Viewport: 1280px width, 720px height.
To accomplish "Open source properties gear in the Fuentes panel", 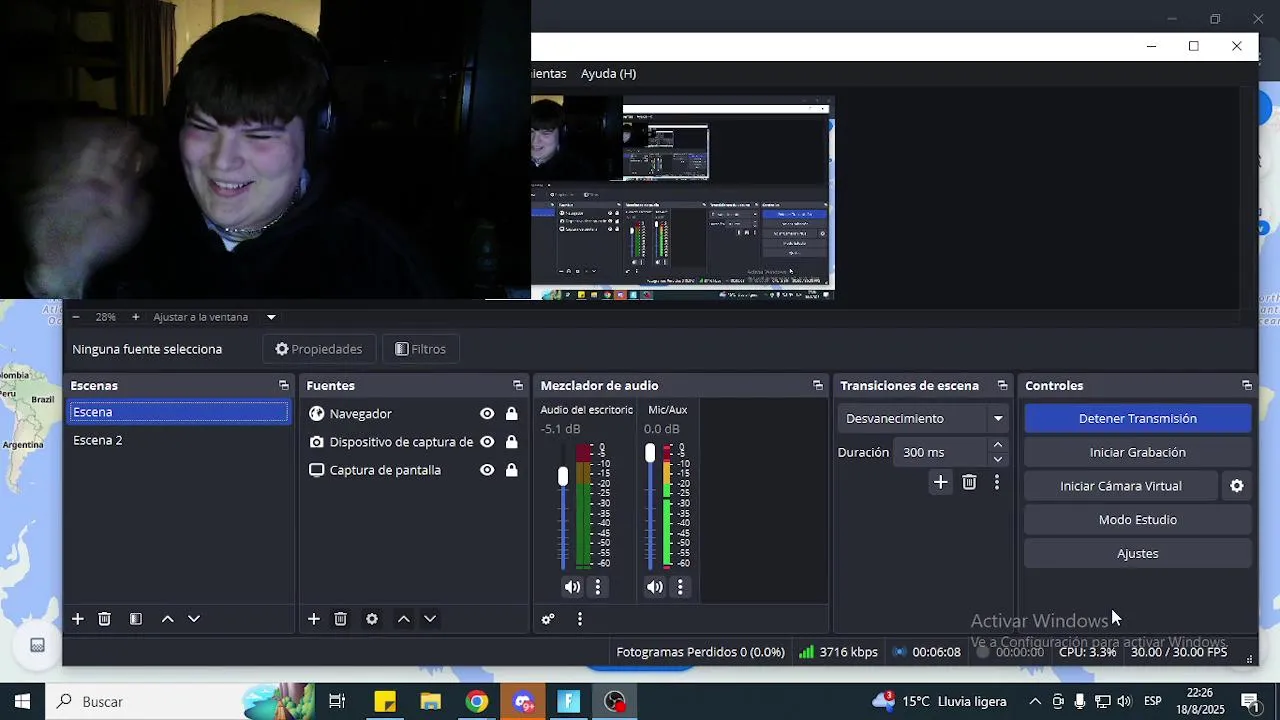I will tap(372, 619).
